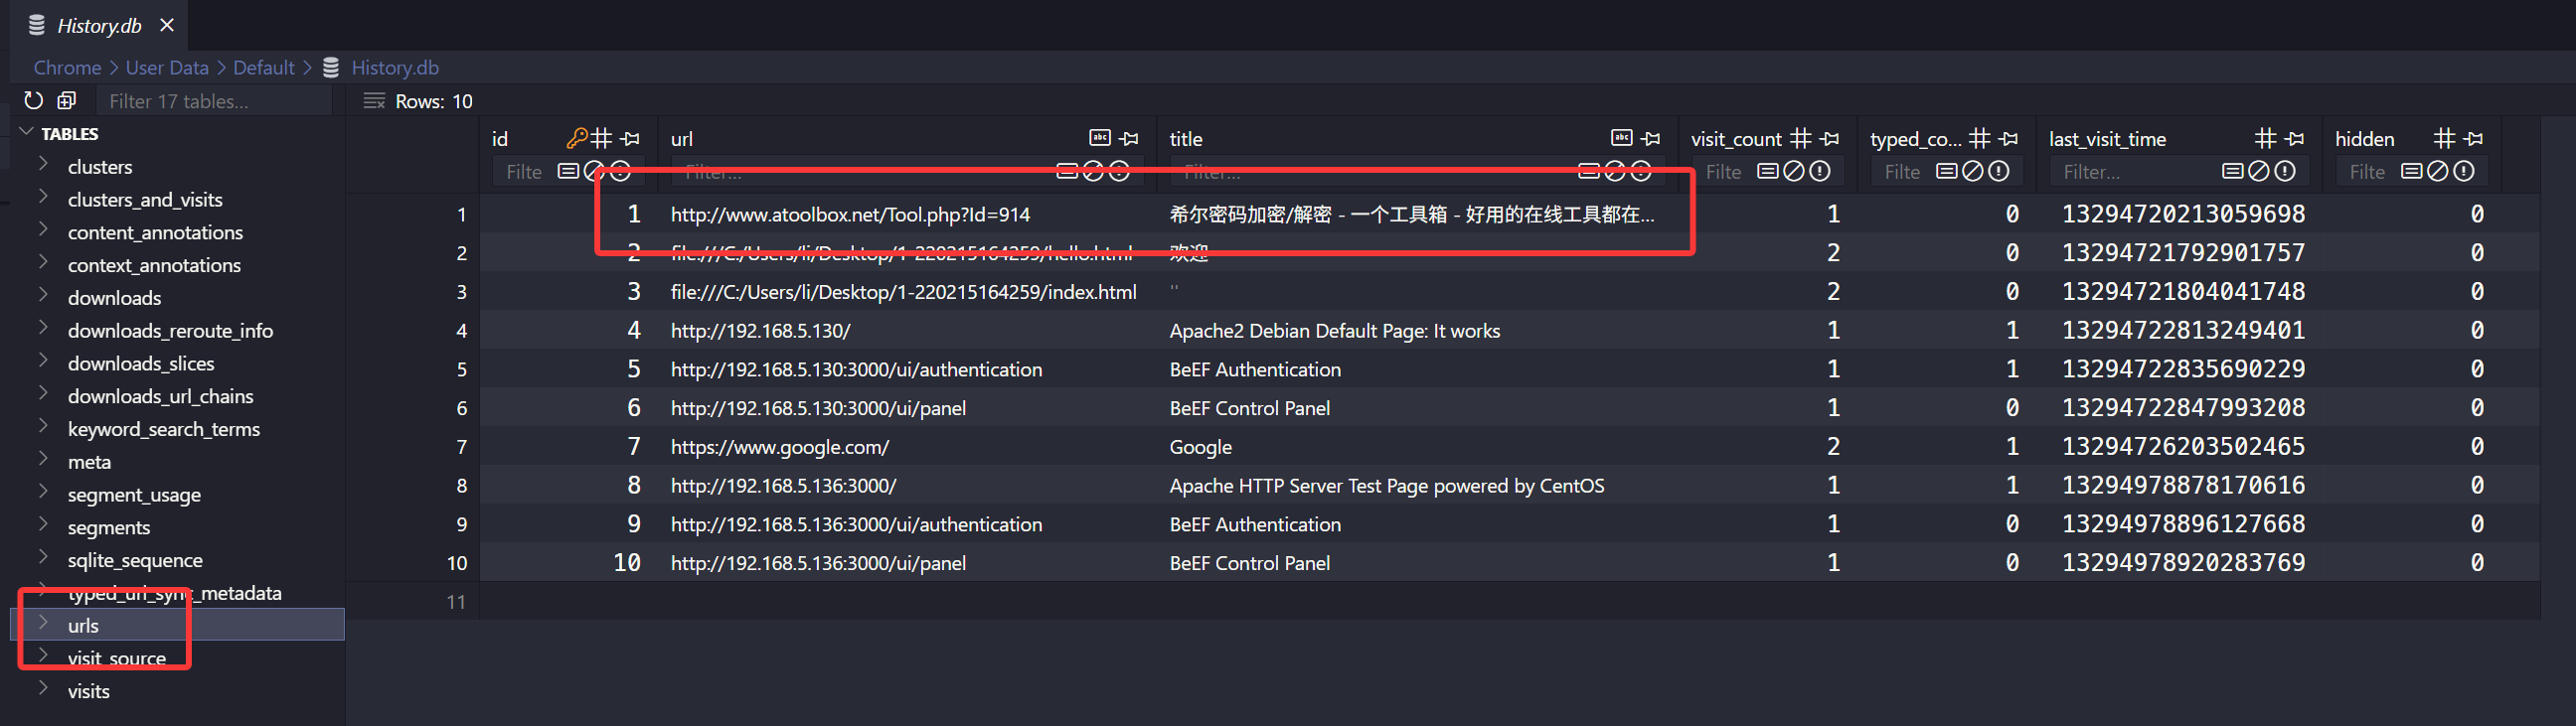Screen dimensions: 2576x726
Task: Open the User Data breadcrumb
Action: click(x=167, y=67)
